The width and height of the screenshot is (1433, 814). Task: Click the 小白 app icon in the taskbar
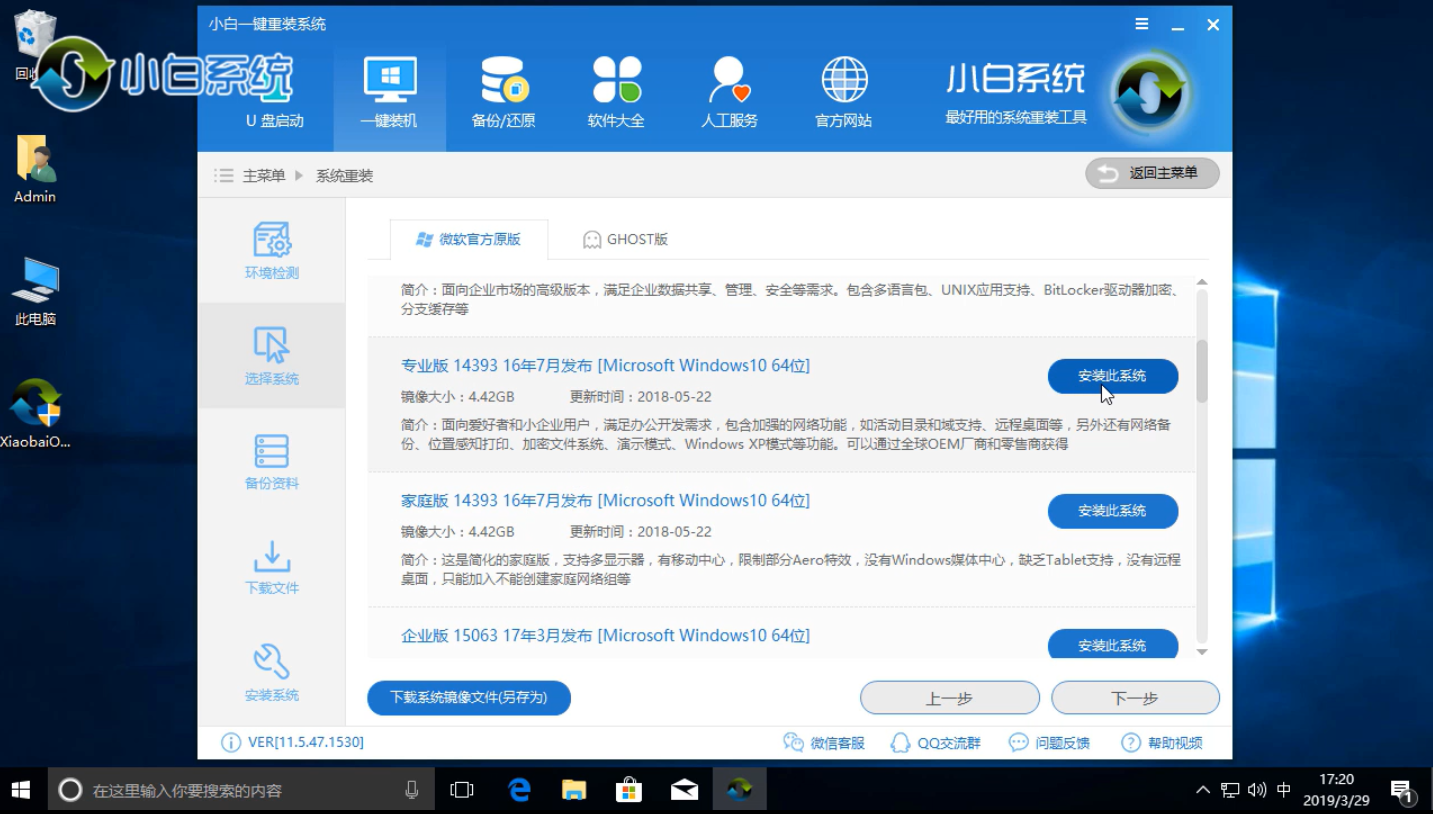[739, 790]
